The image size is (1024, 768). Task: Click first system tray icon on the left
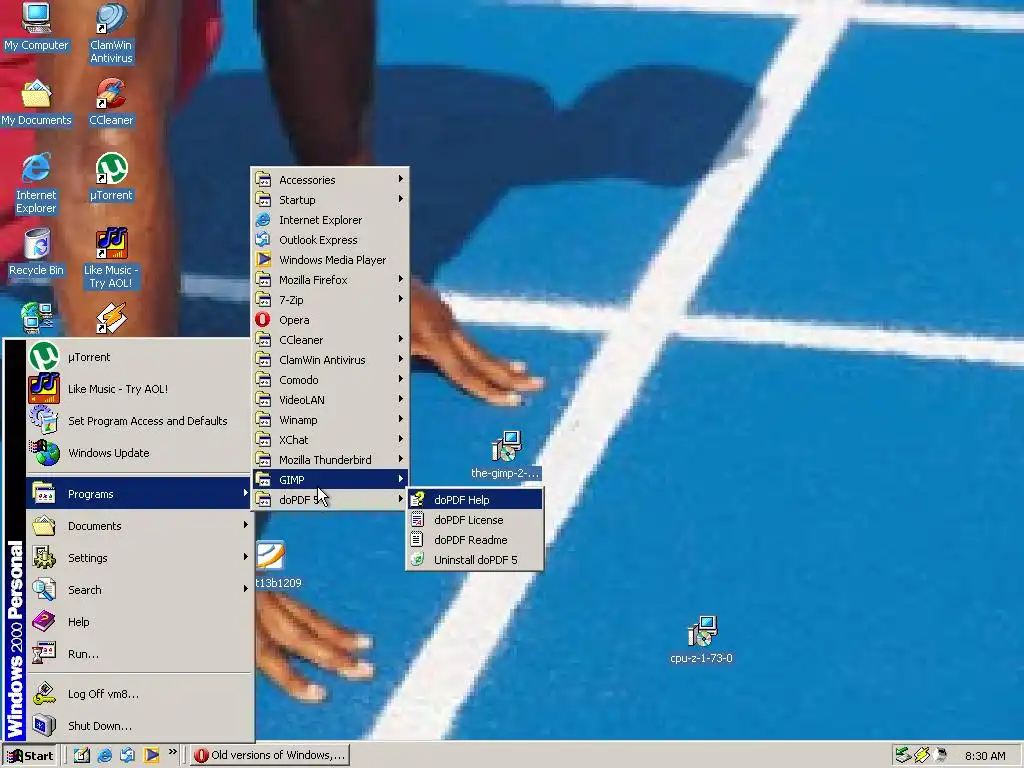tap(903, 755)
